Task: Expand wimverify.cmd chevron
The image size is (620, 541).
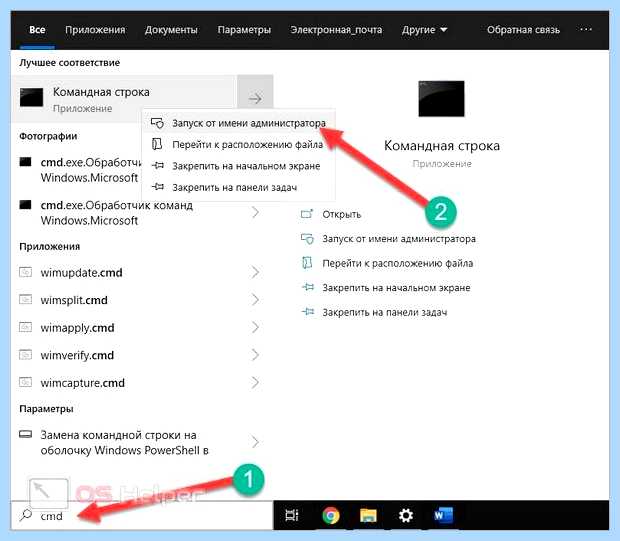Action: 255,355
